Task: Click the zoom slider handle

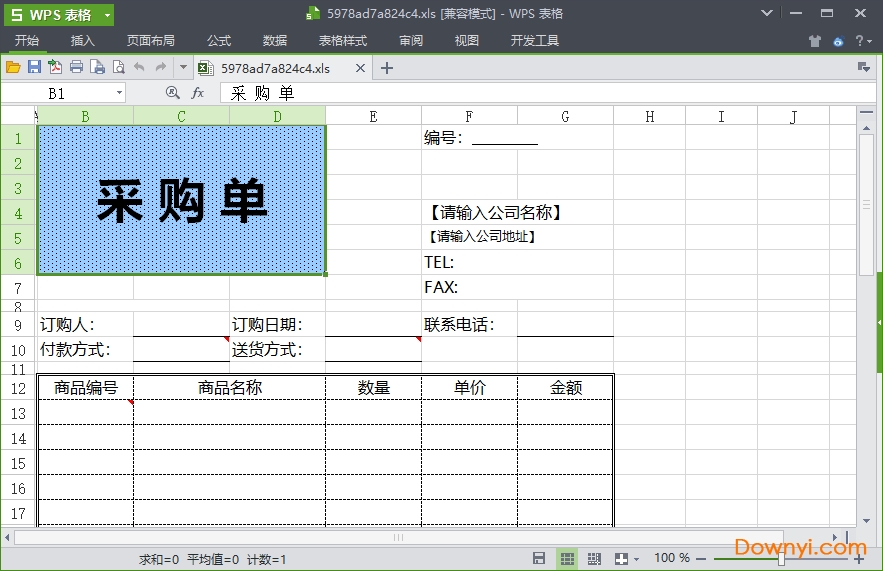Action: point(781,559)
